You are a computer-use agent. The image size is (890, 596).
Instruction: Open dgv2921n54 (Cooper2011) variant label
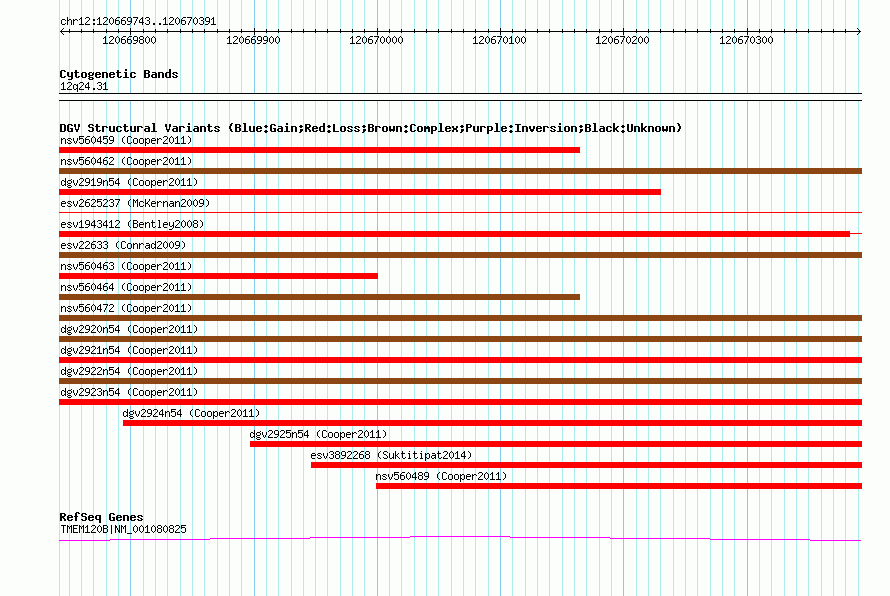(129, 350)
